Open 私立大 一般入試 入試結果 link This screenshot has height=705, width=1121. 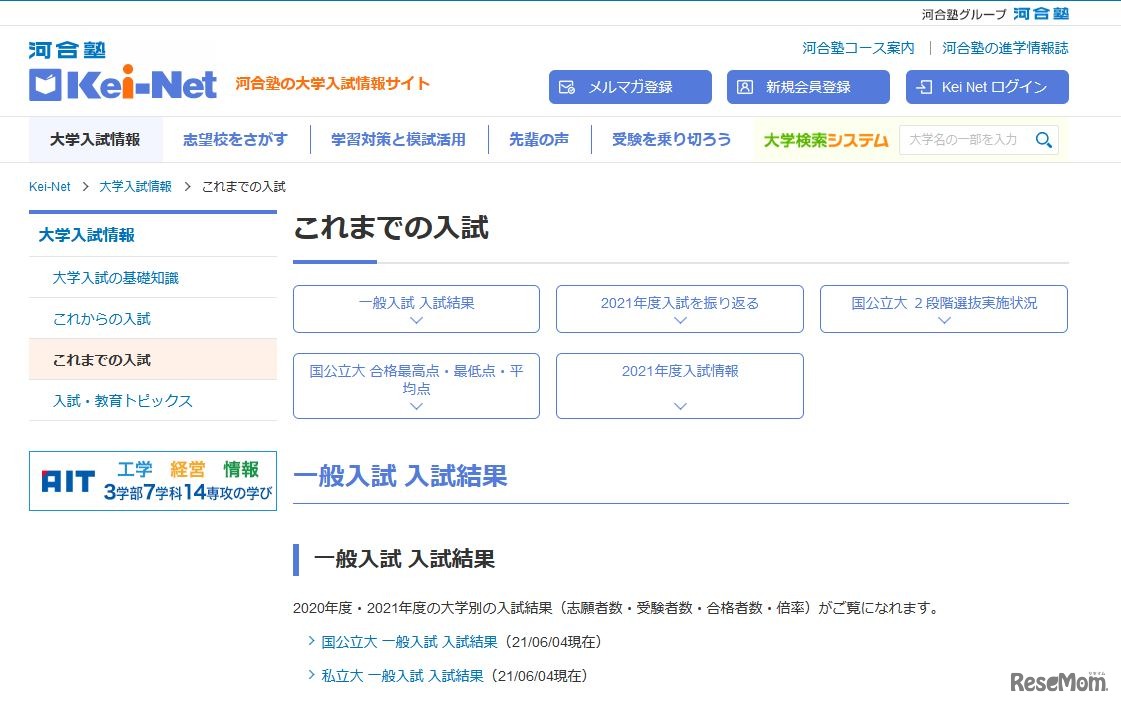400,675
